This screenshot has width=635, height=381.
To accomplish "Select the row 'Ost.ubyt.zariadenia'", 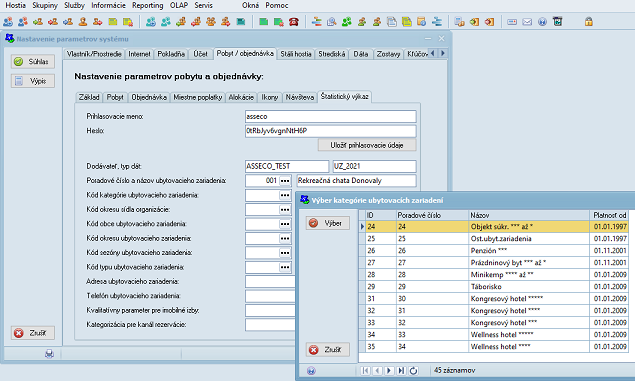I will (x=494, y=238).
